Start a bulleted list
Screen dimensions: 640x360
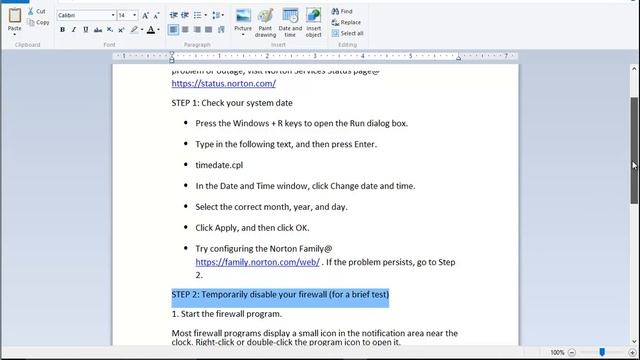[198, 16]
